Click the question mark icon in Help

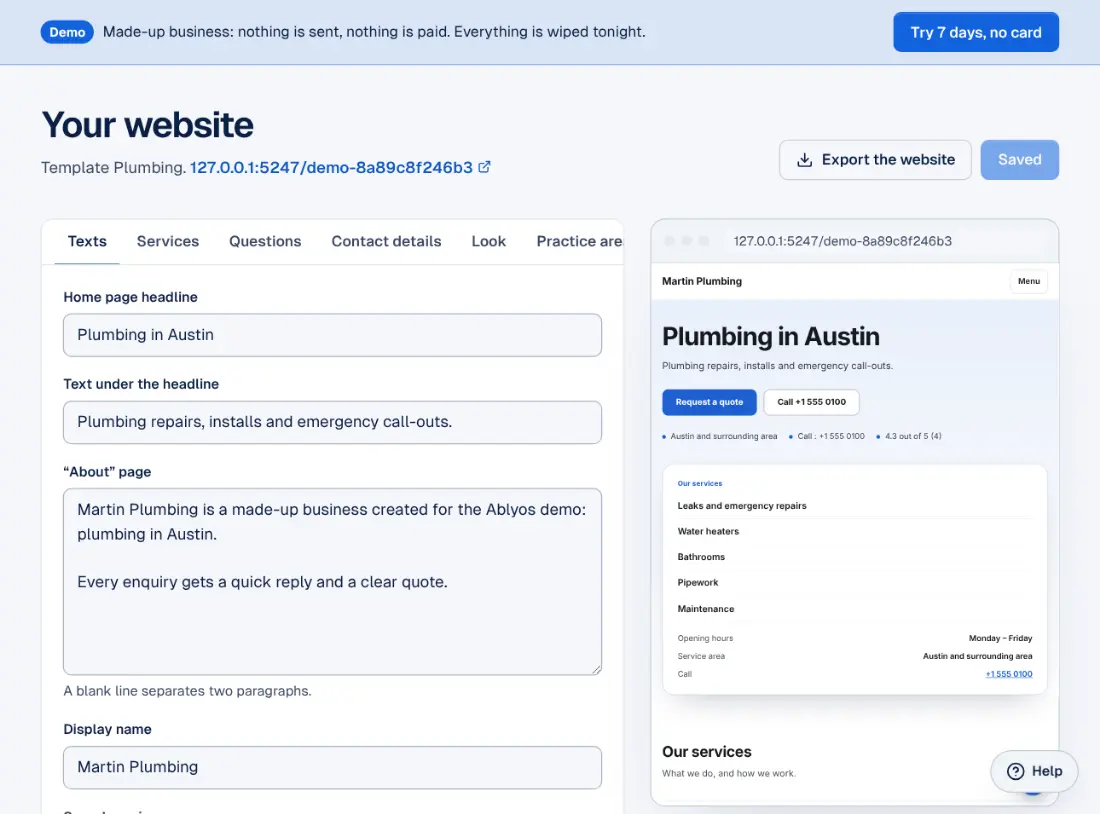point(1015,771)
